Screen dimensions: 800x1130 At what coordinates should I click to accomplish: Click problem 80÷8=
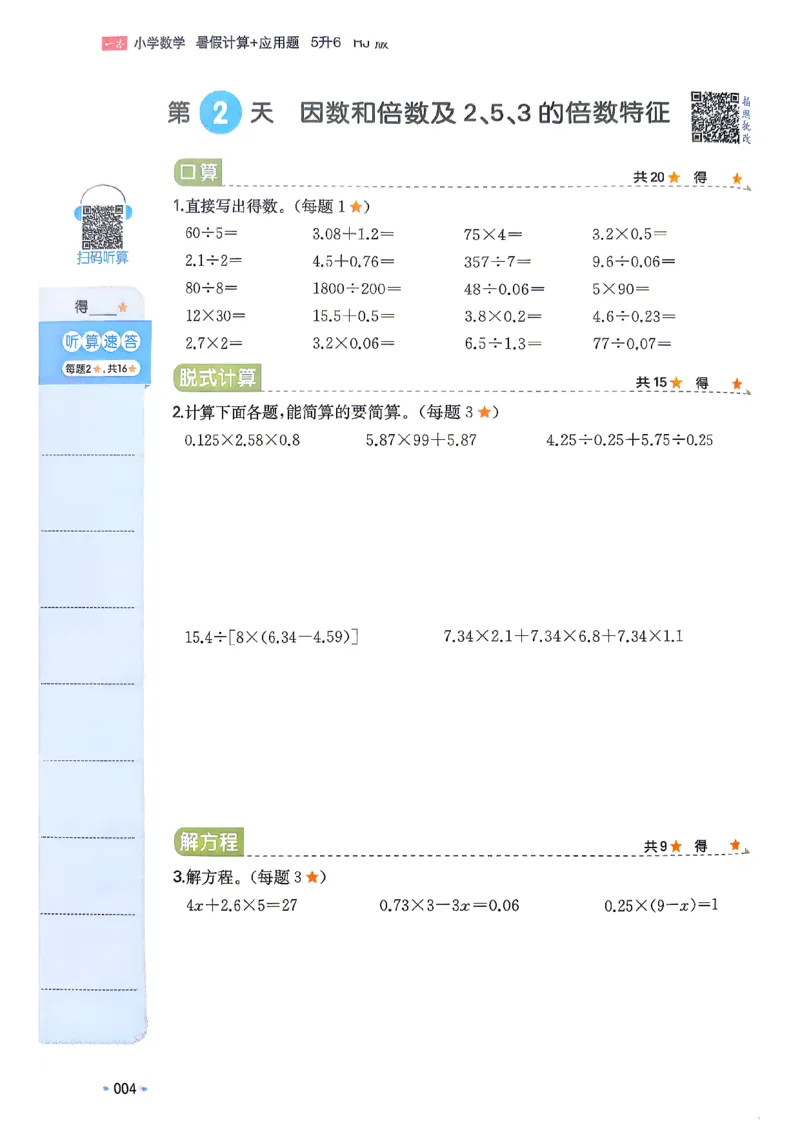[211, 288]
